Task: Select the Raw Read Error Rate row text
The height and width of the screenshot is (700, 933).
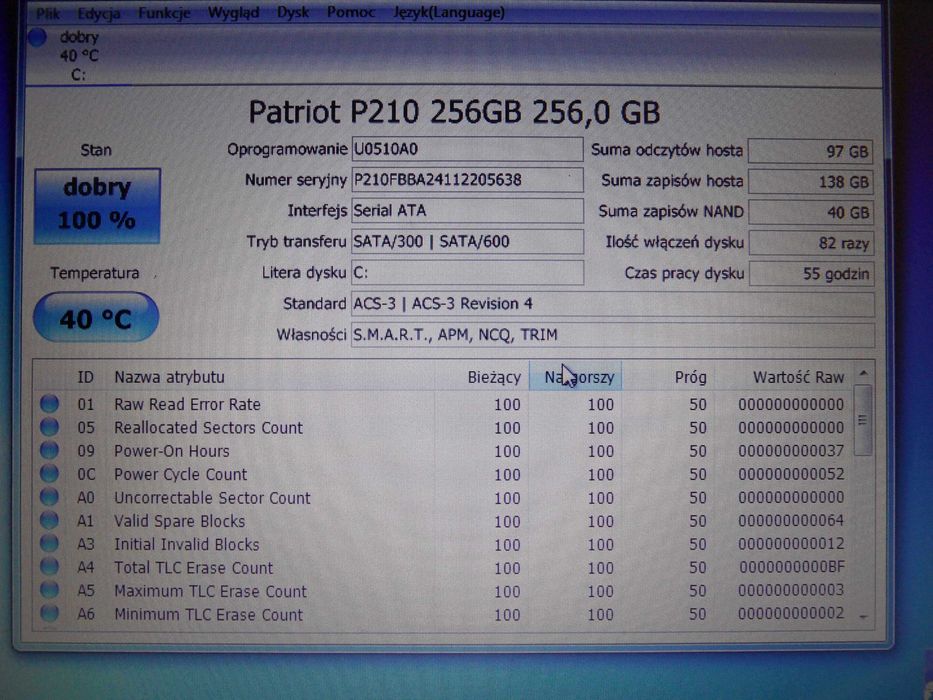Action: pos(187,404)
